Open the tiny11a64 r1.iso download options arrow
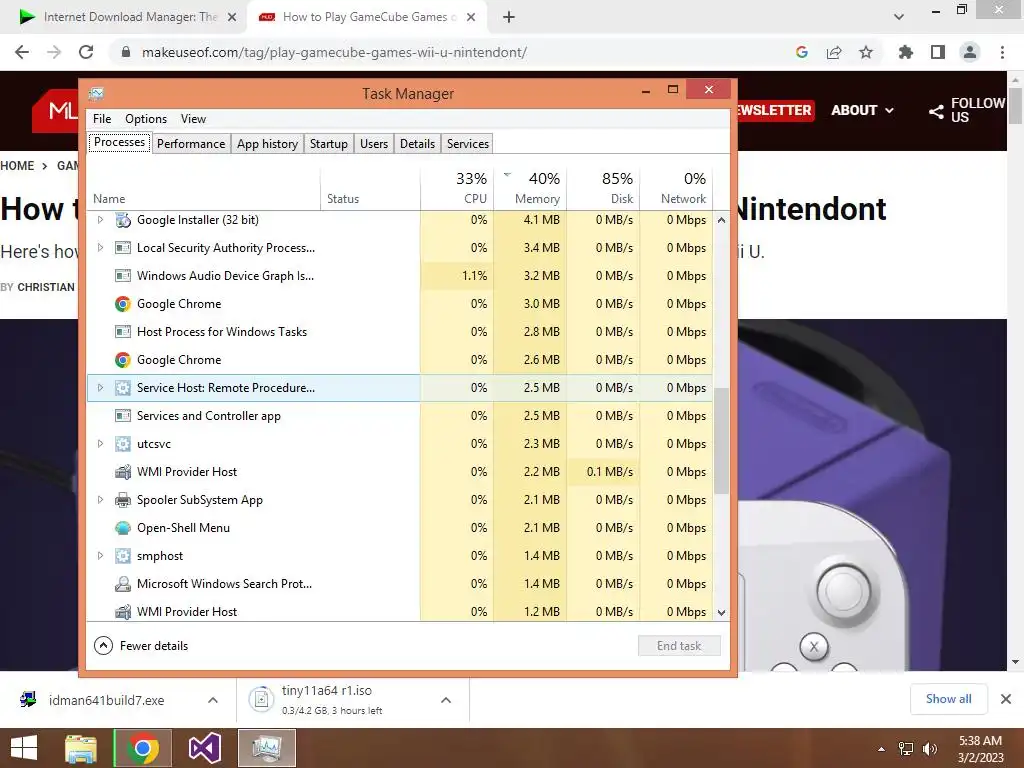This screenshot has height=768, width=1024. [x=446, y=700]
